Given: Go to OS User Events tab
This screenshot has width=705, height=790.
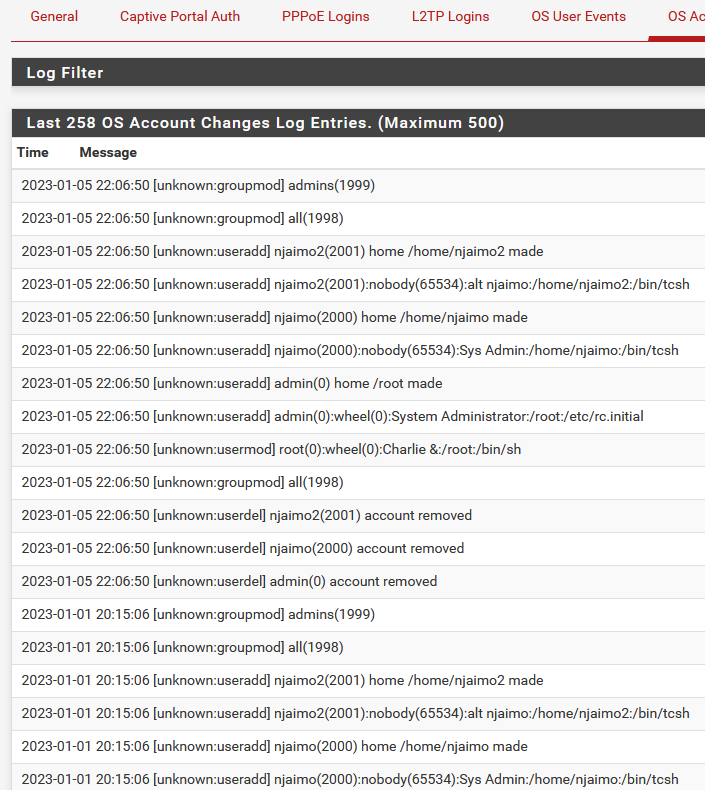Looking at the screenshot, I should click(x=579, y=16).
